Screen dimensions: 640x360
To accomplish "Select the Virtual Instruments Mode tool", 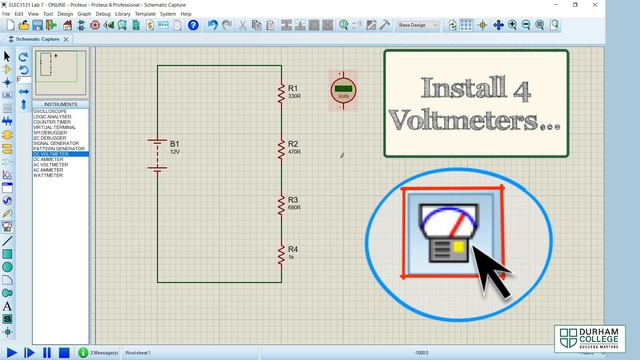I will (x=7, y=227).
